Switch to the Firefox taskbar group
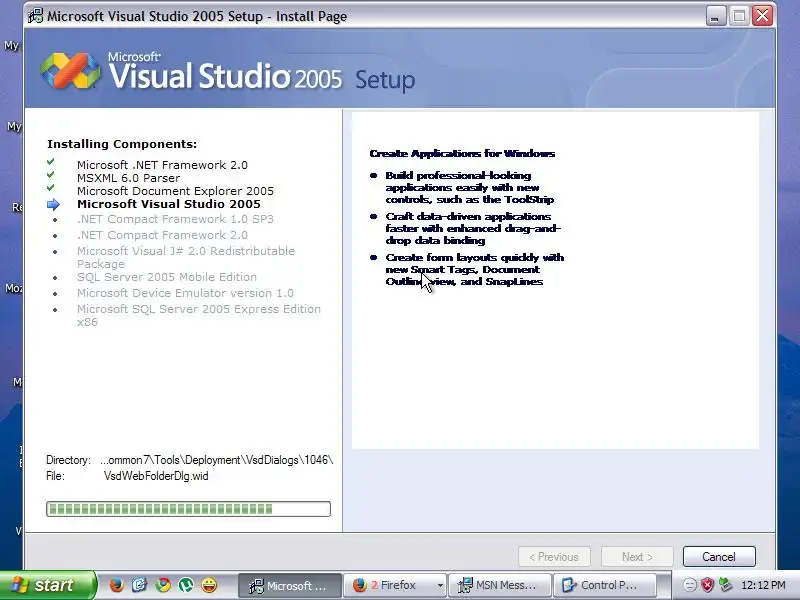This screenshot has width=800, height=600. [390, 585]
